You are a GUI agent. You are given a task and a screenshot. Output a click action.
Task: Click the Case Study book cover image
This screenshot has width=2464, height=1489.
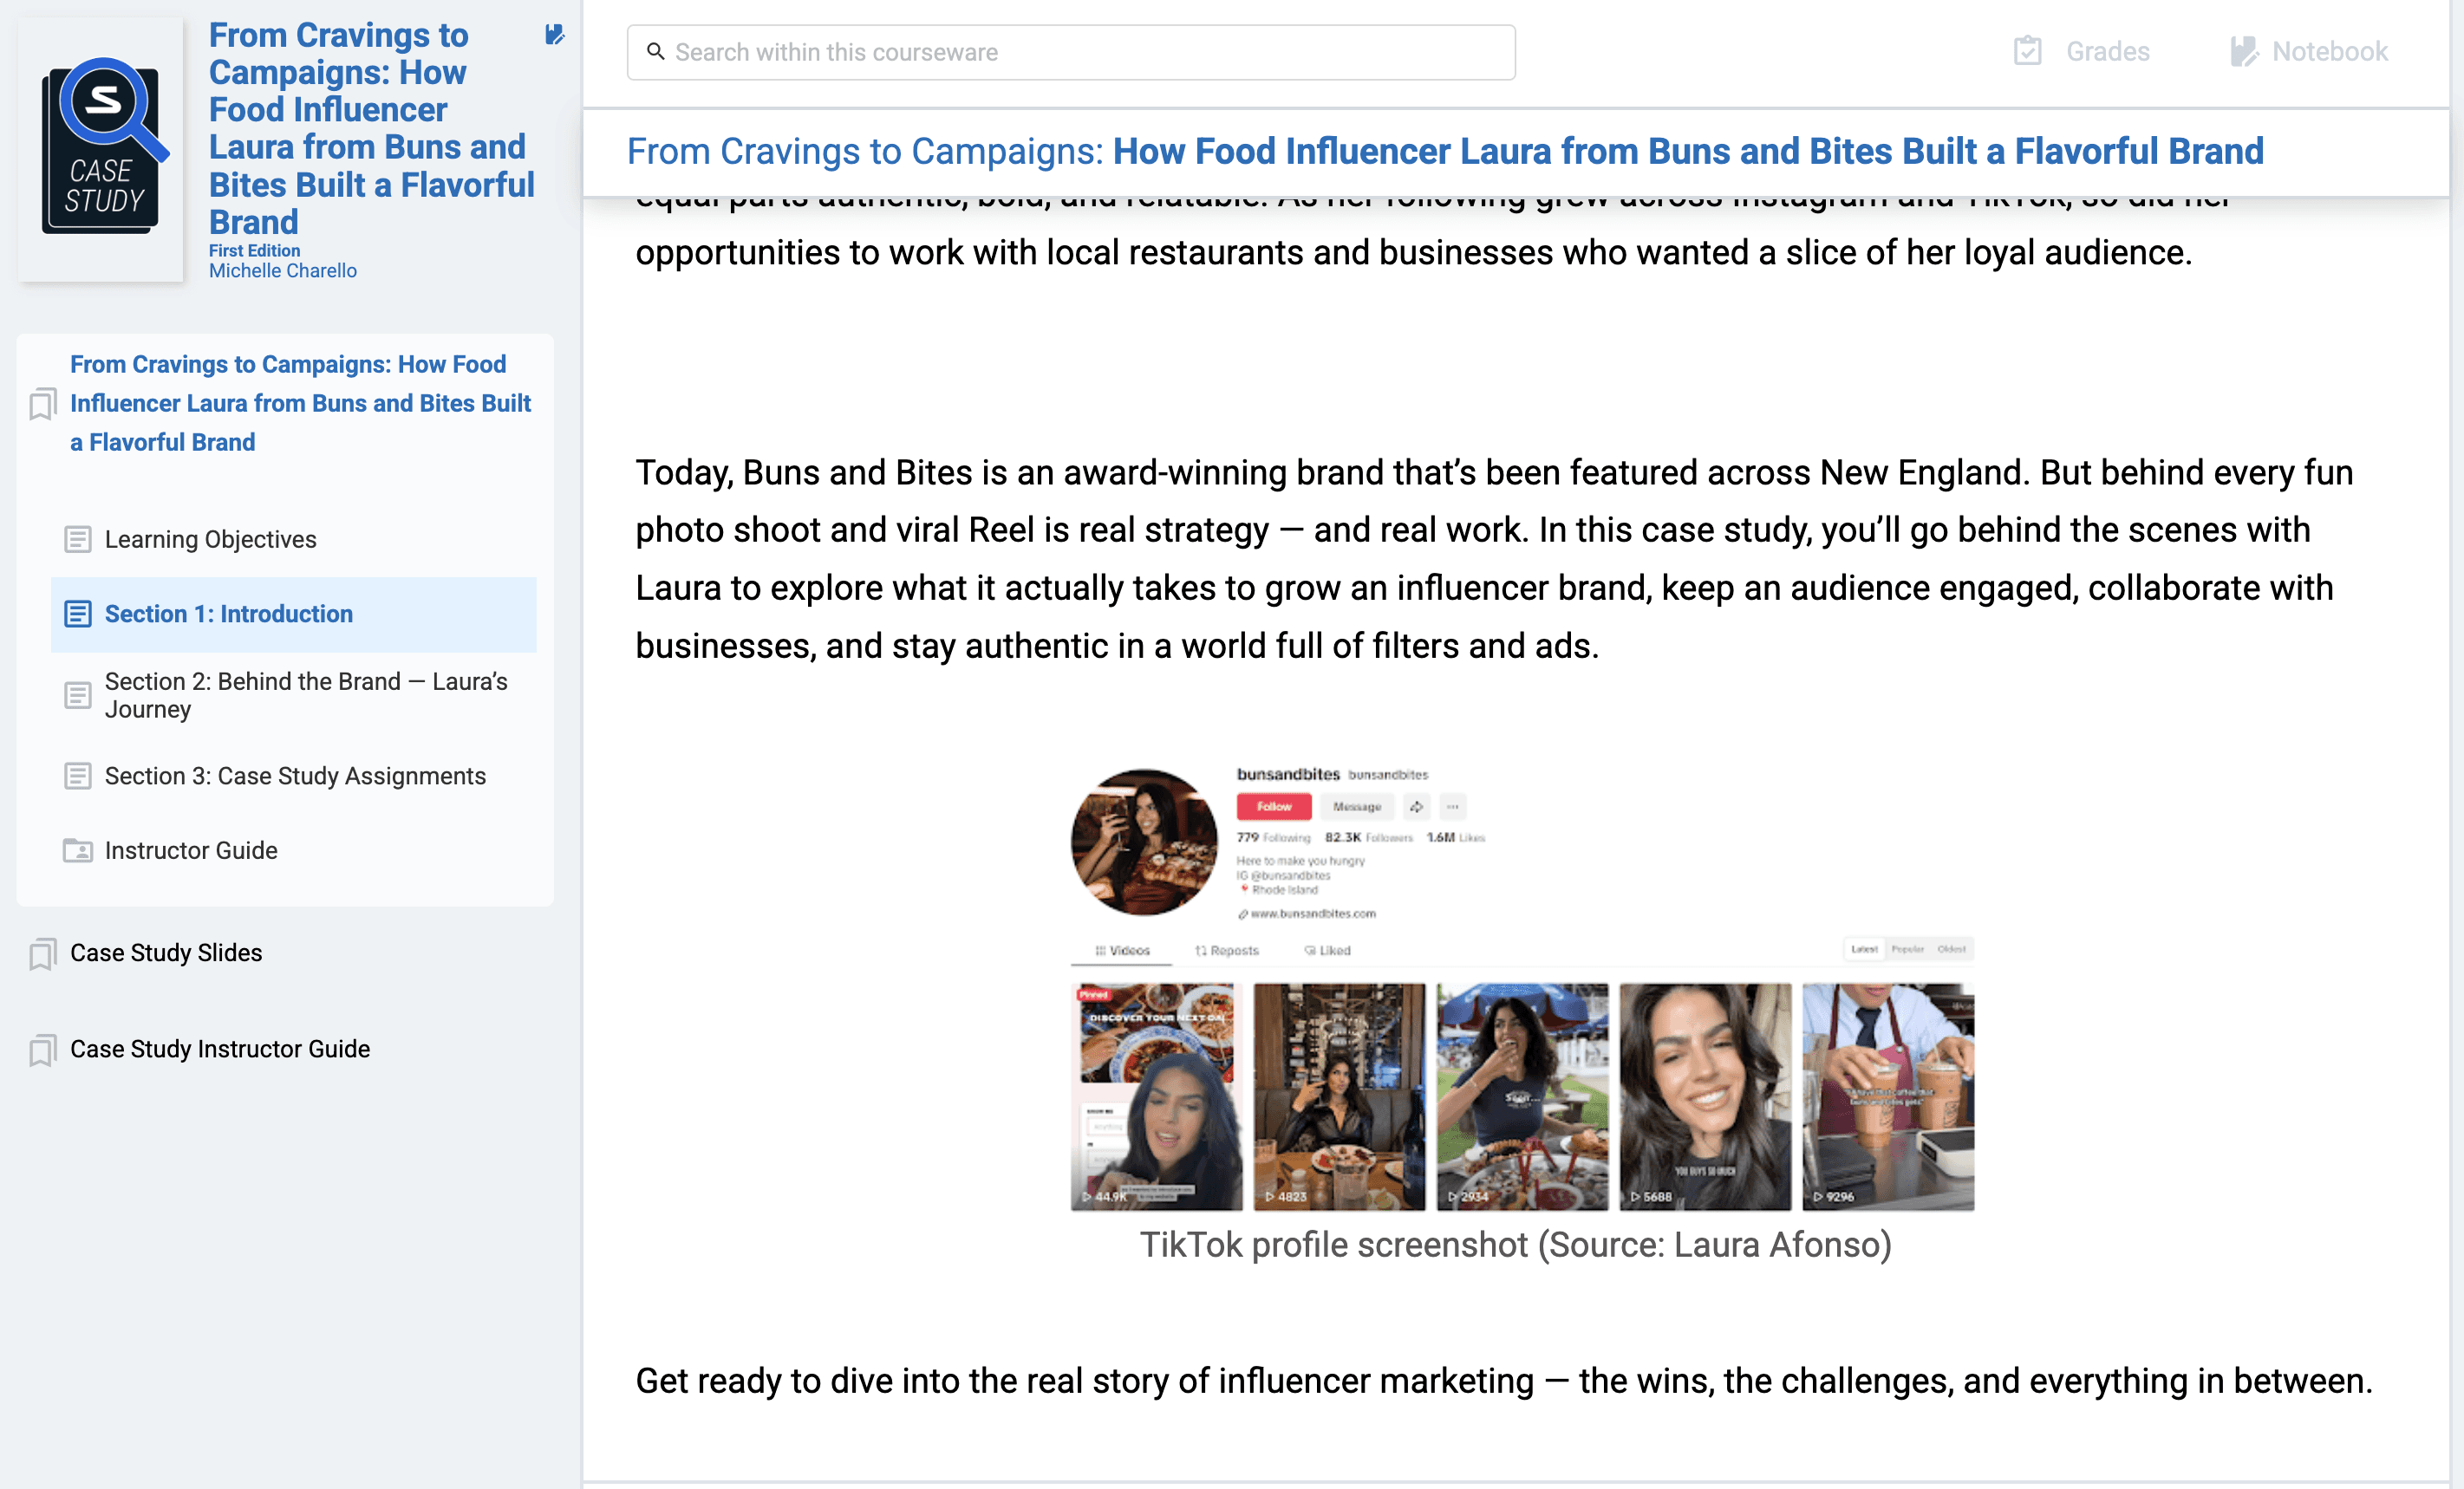click(102, 148)
